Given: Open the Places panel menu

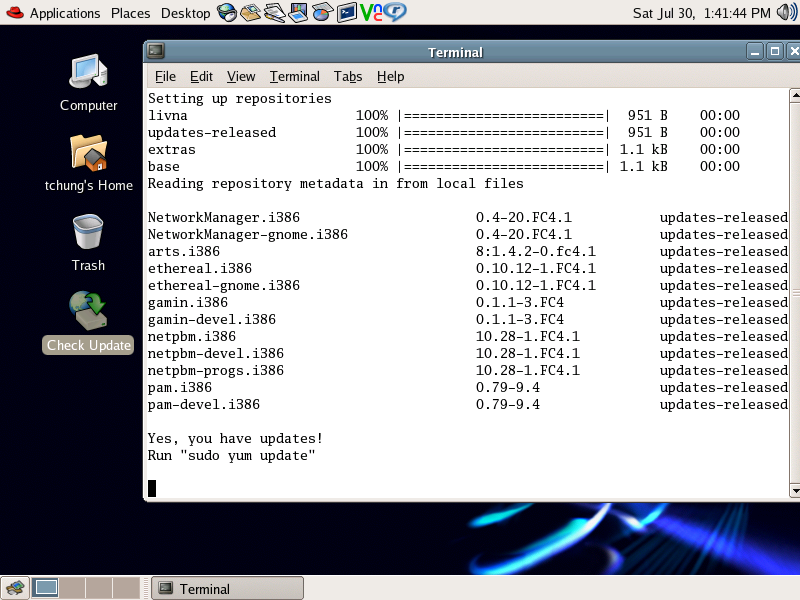Looking at the screenshot, I should coord(131,13).
